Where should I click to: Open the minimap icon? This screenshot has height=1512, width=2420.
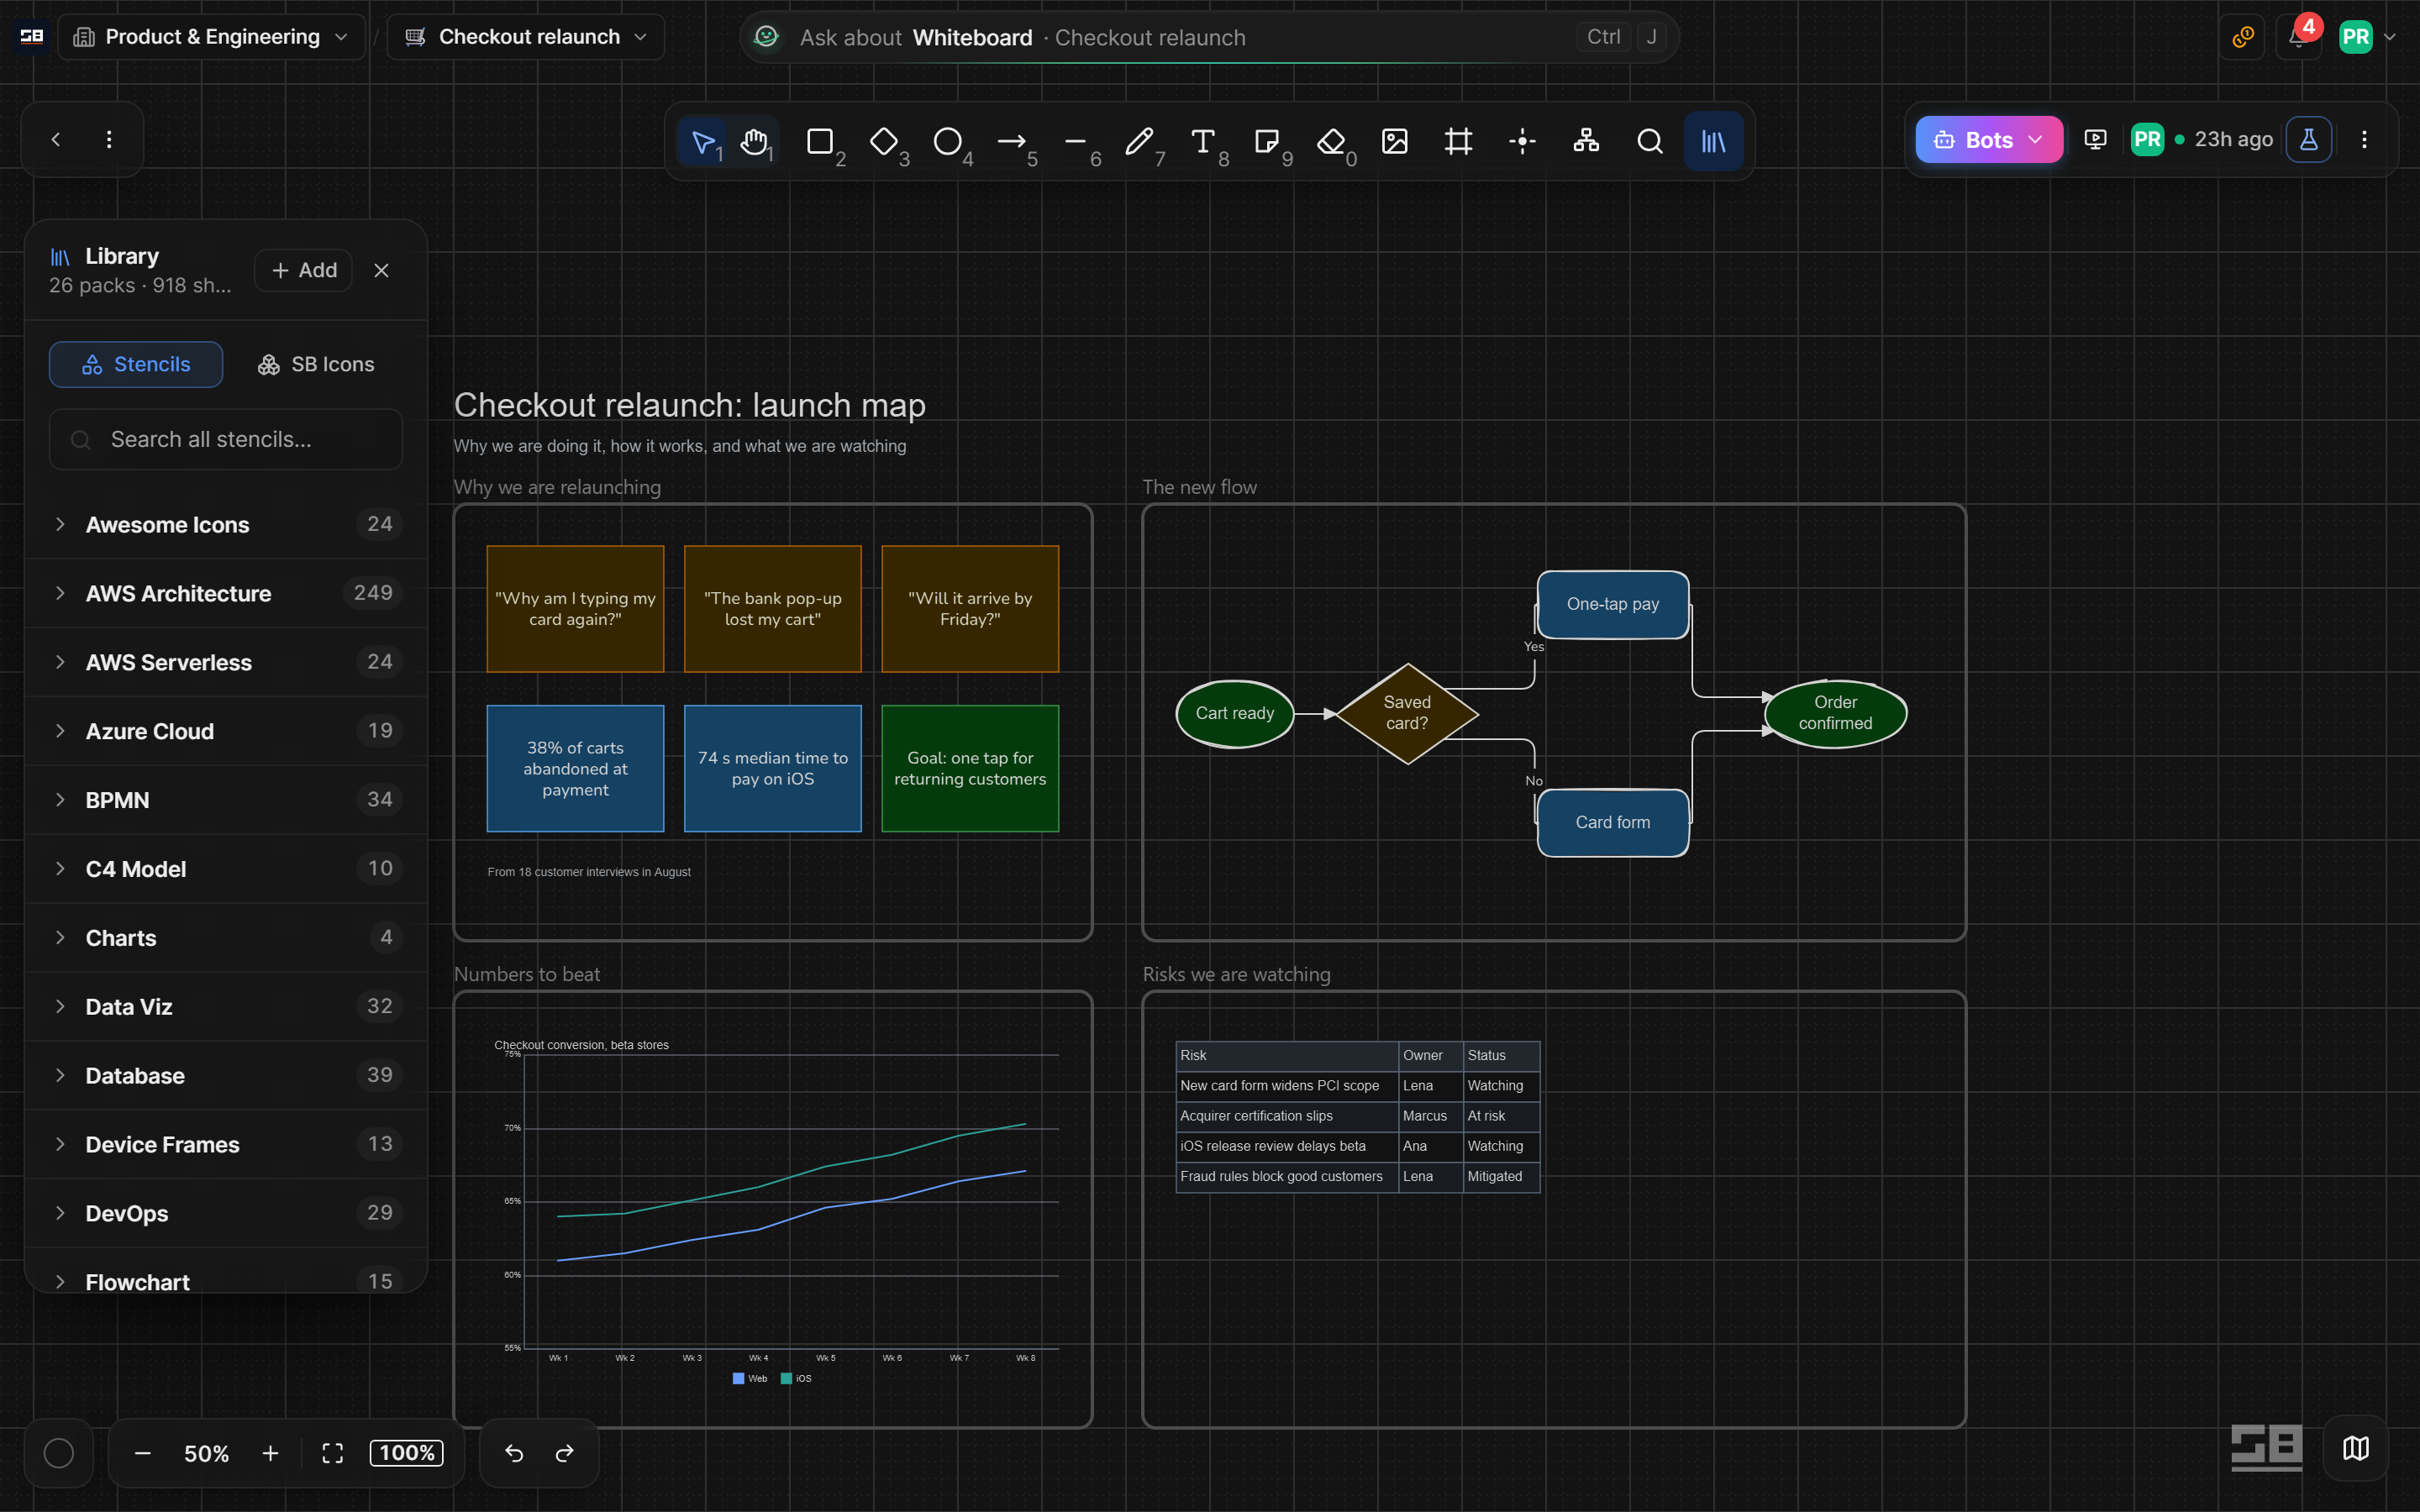click(2356, 1448)
